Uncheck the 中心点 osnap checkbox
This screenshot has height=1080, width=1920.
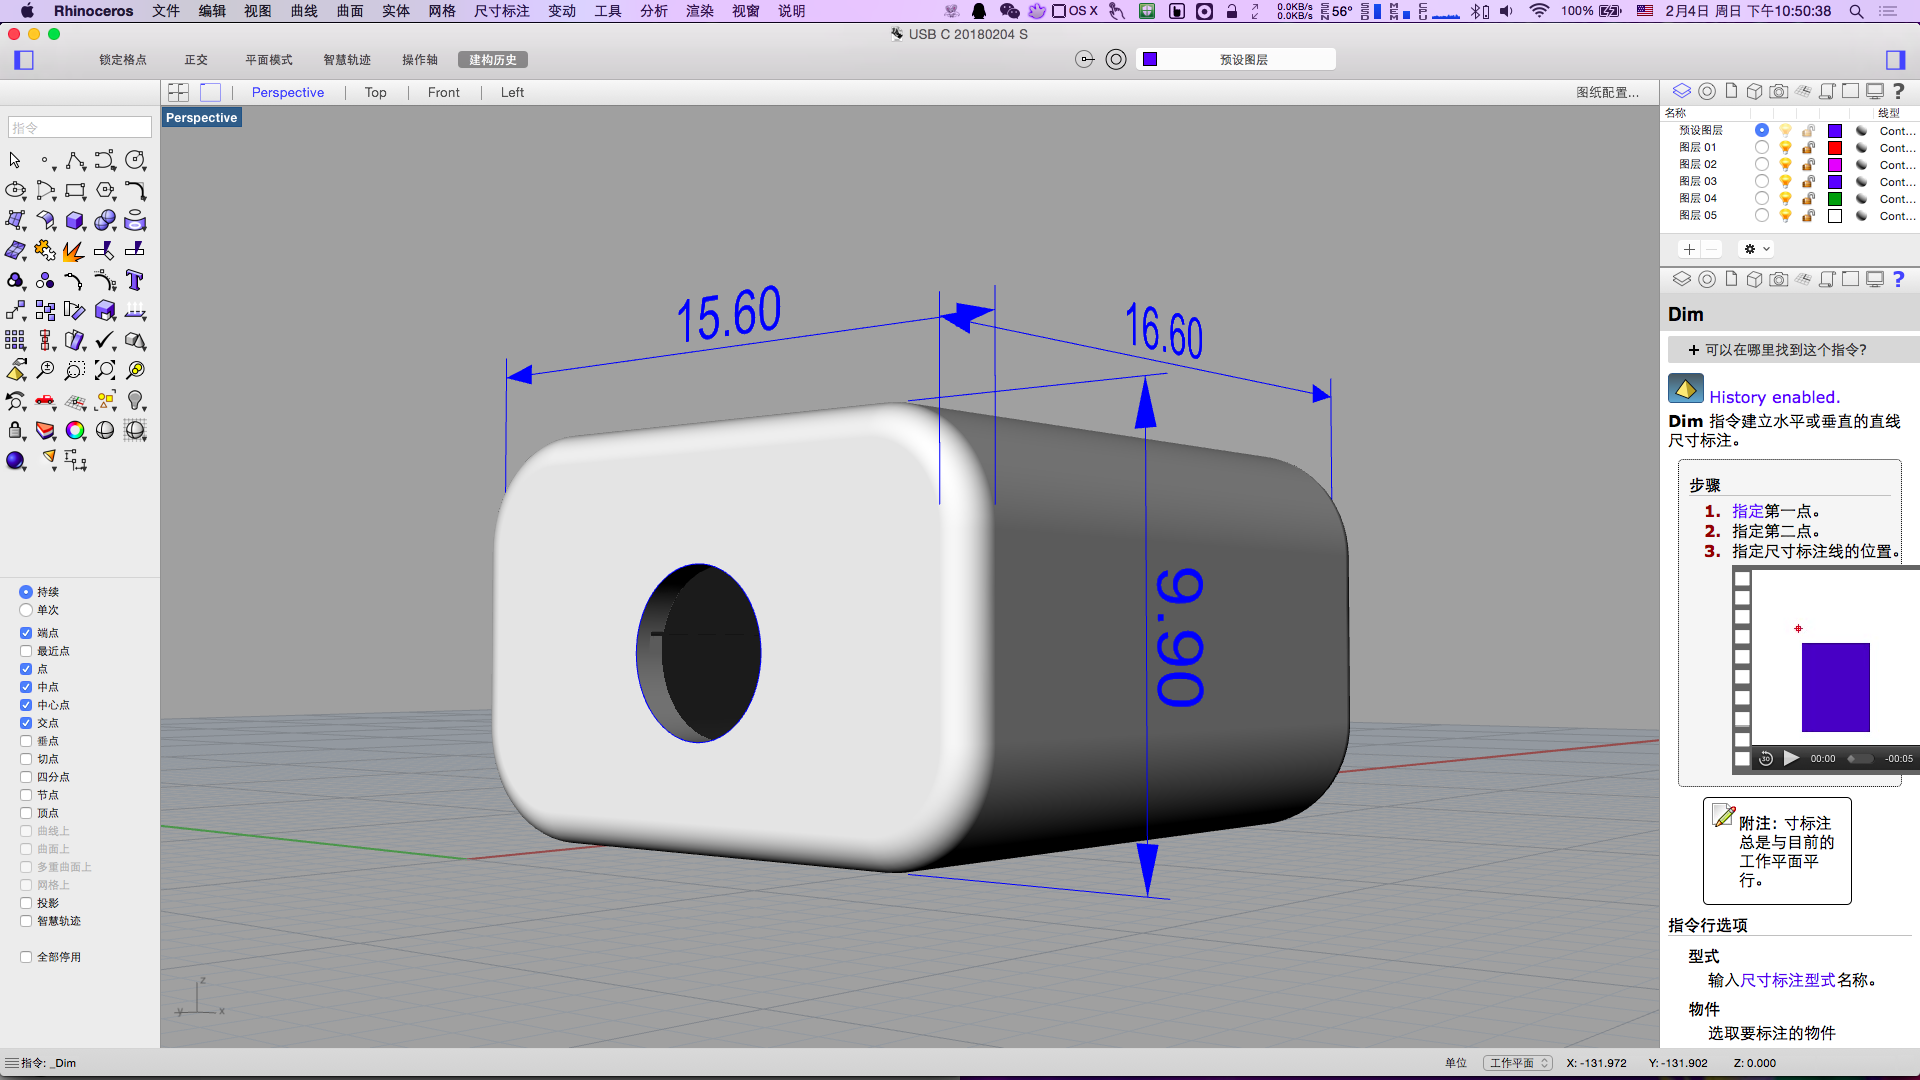coord(26,705)
